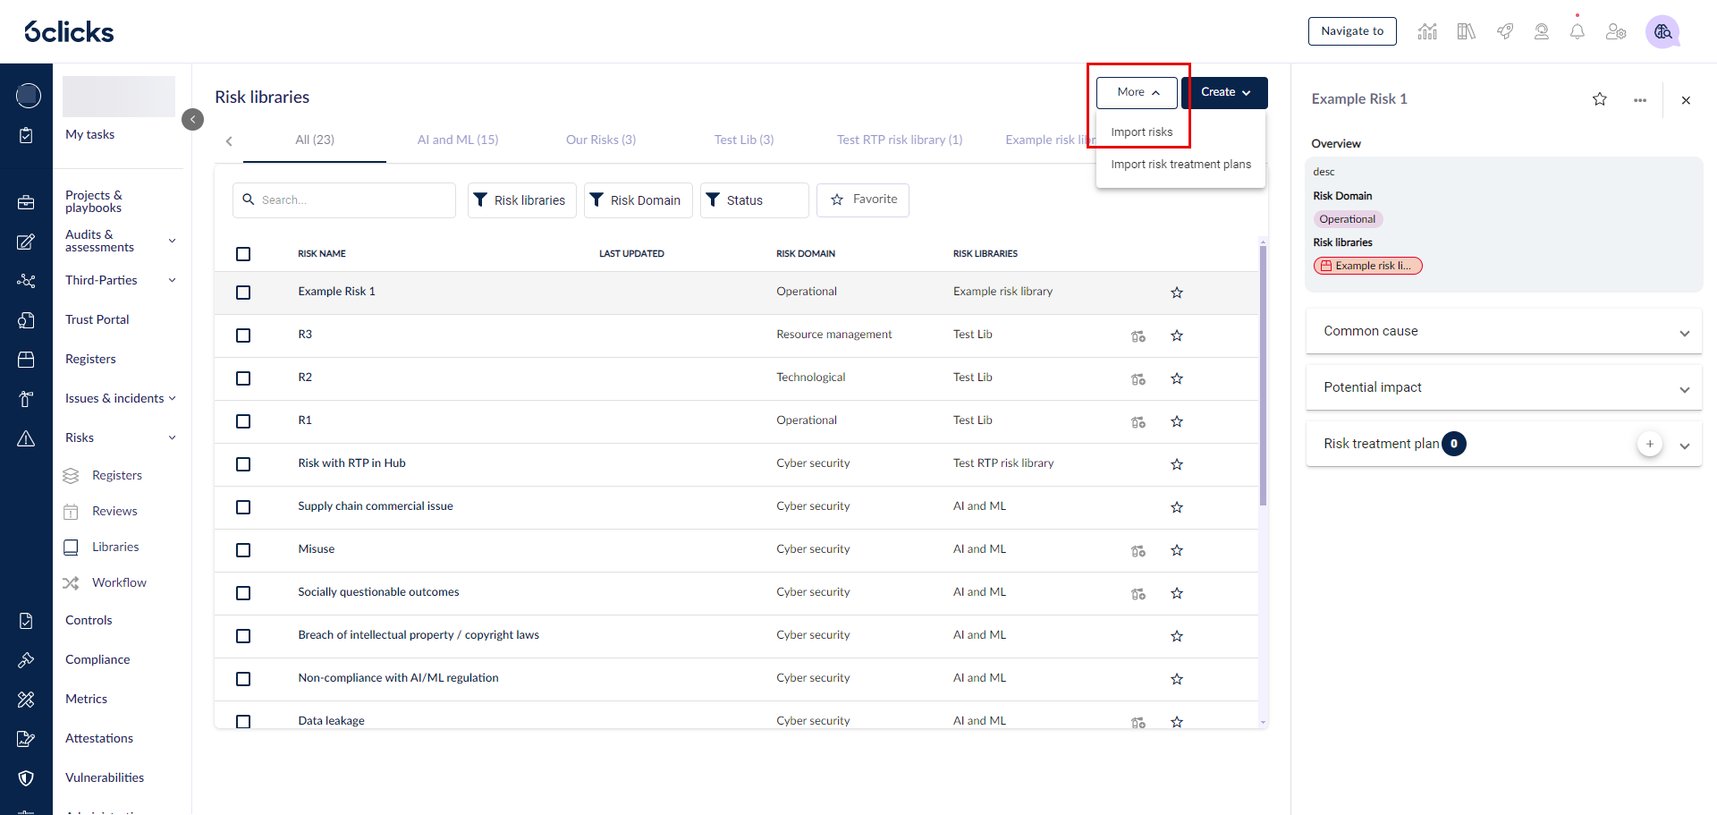Star the Example Risk 1 row as favorite
1717x815 pixels.
(x=1176, y=293)
